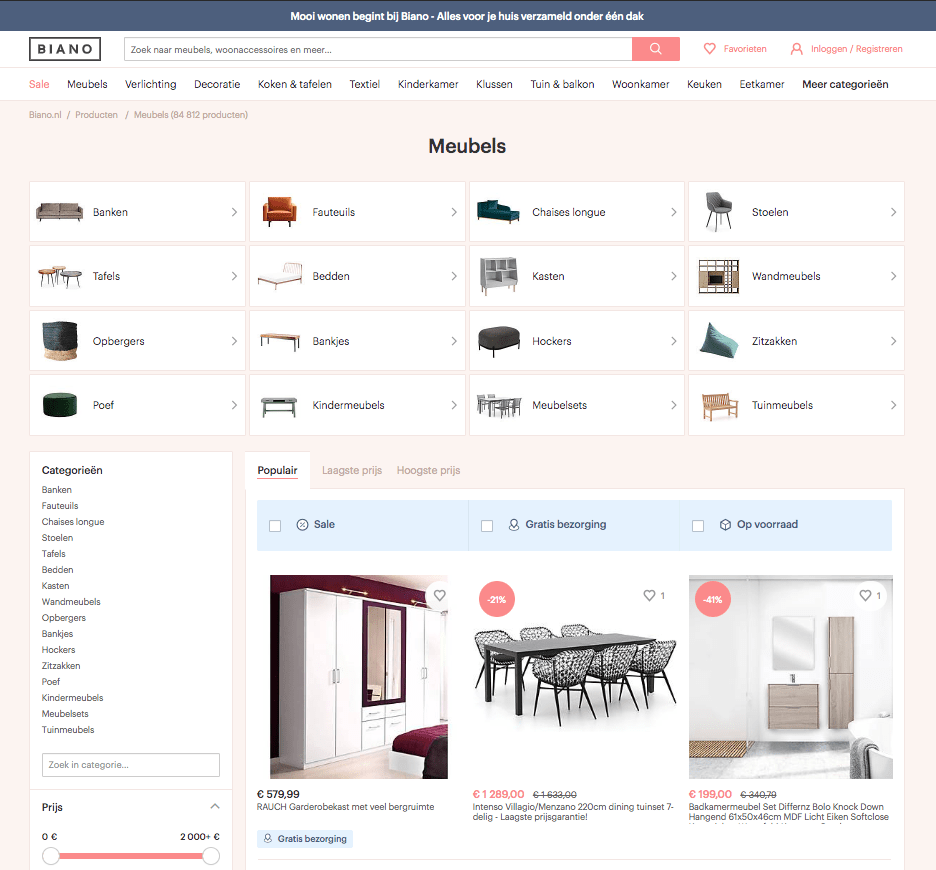
Task: Open Meer categorieën menu
Action: [x=845, y=85]
